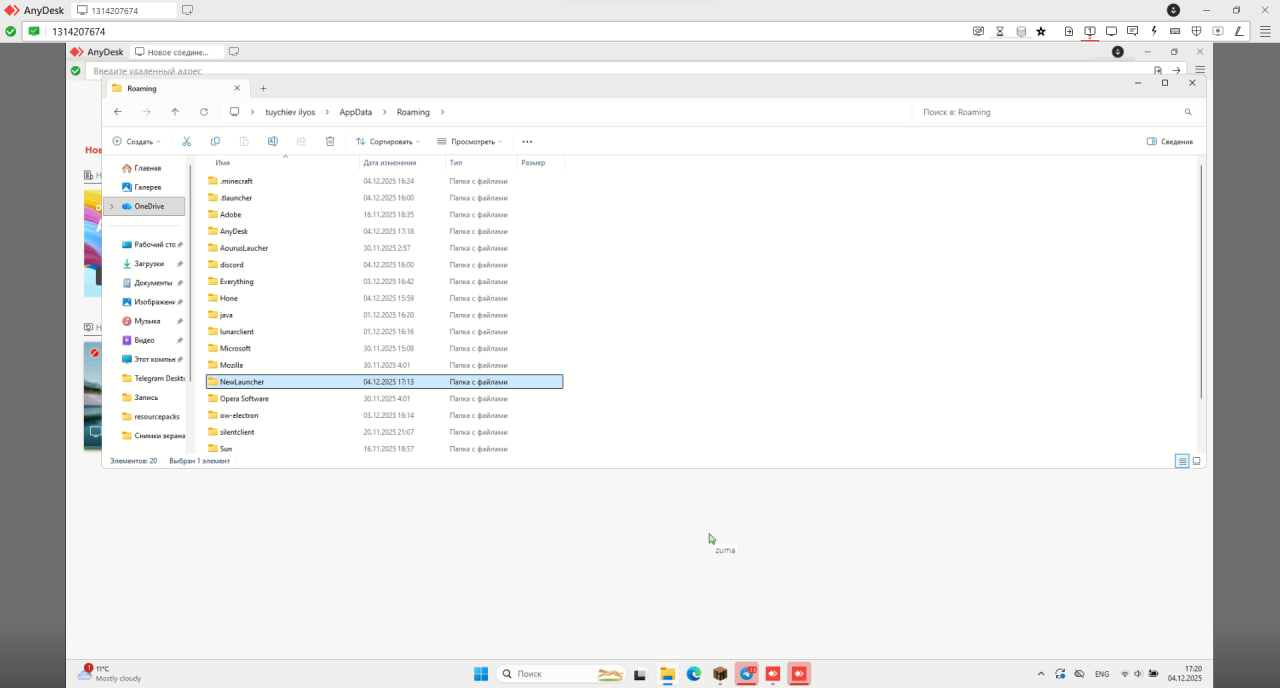Open the .minecraft folder row
The height and width of the screenshot is (688, 1280).
click(237, 181)
